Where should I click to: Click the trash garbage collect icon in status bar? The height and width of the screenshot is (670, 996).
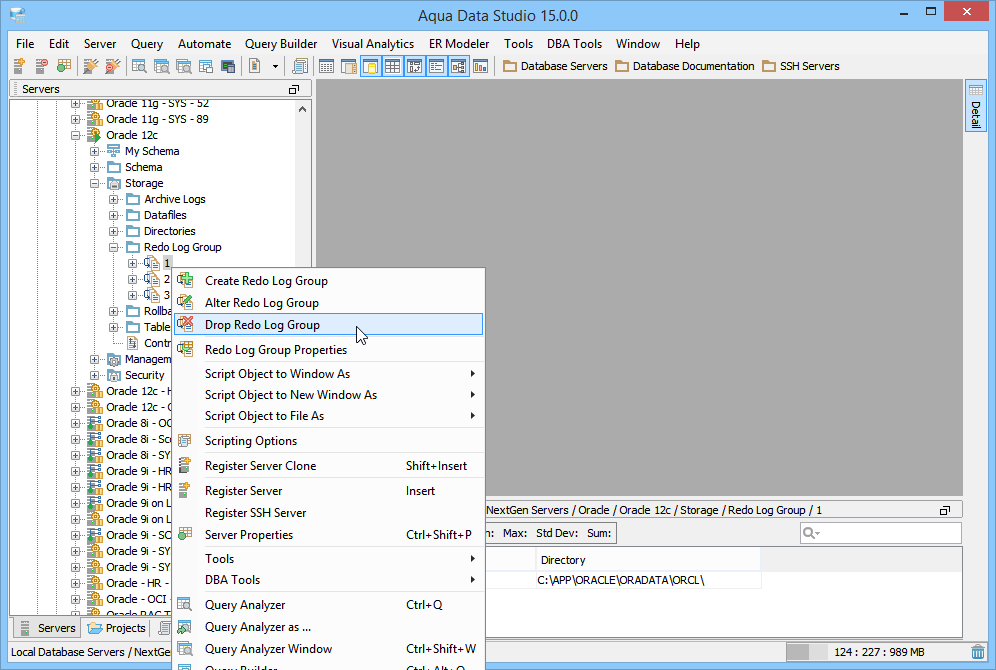click(978, 652)
